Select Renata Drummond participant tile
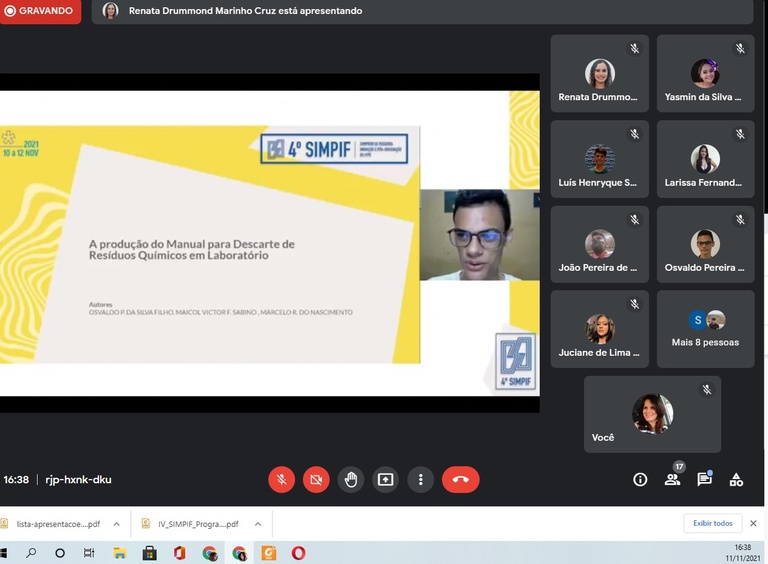The height and width of the screenshot is (564, 768). coord(599,74)
